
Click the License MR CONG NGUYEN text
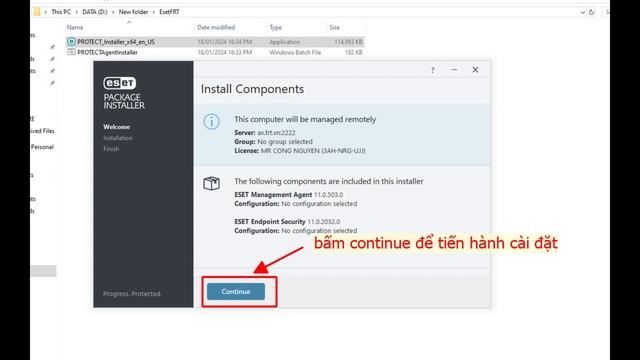pyautogui.click(x=300, y=151)
